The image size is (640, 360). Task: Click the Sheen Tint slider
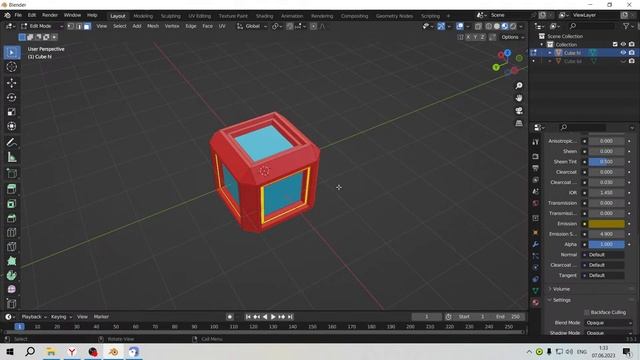(x=606, y=162)
